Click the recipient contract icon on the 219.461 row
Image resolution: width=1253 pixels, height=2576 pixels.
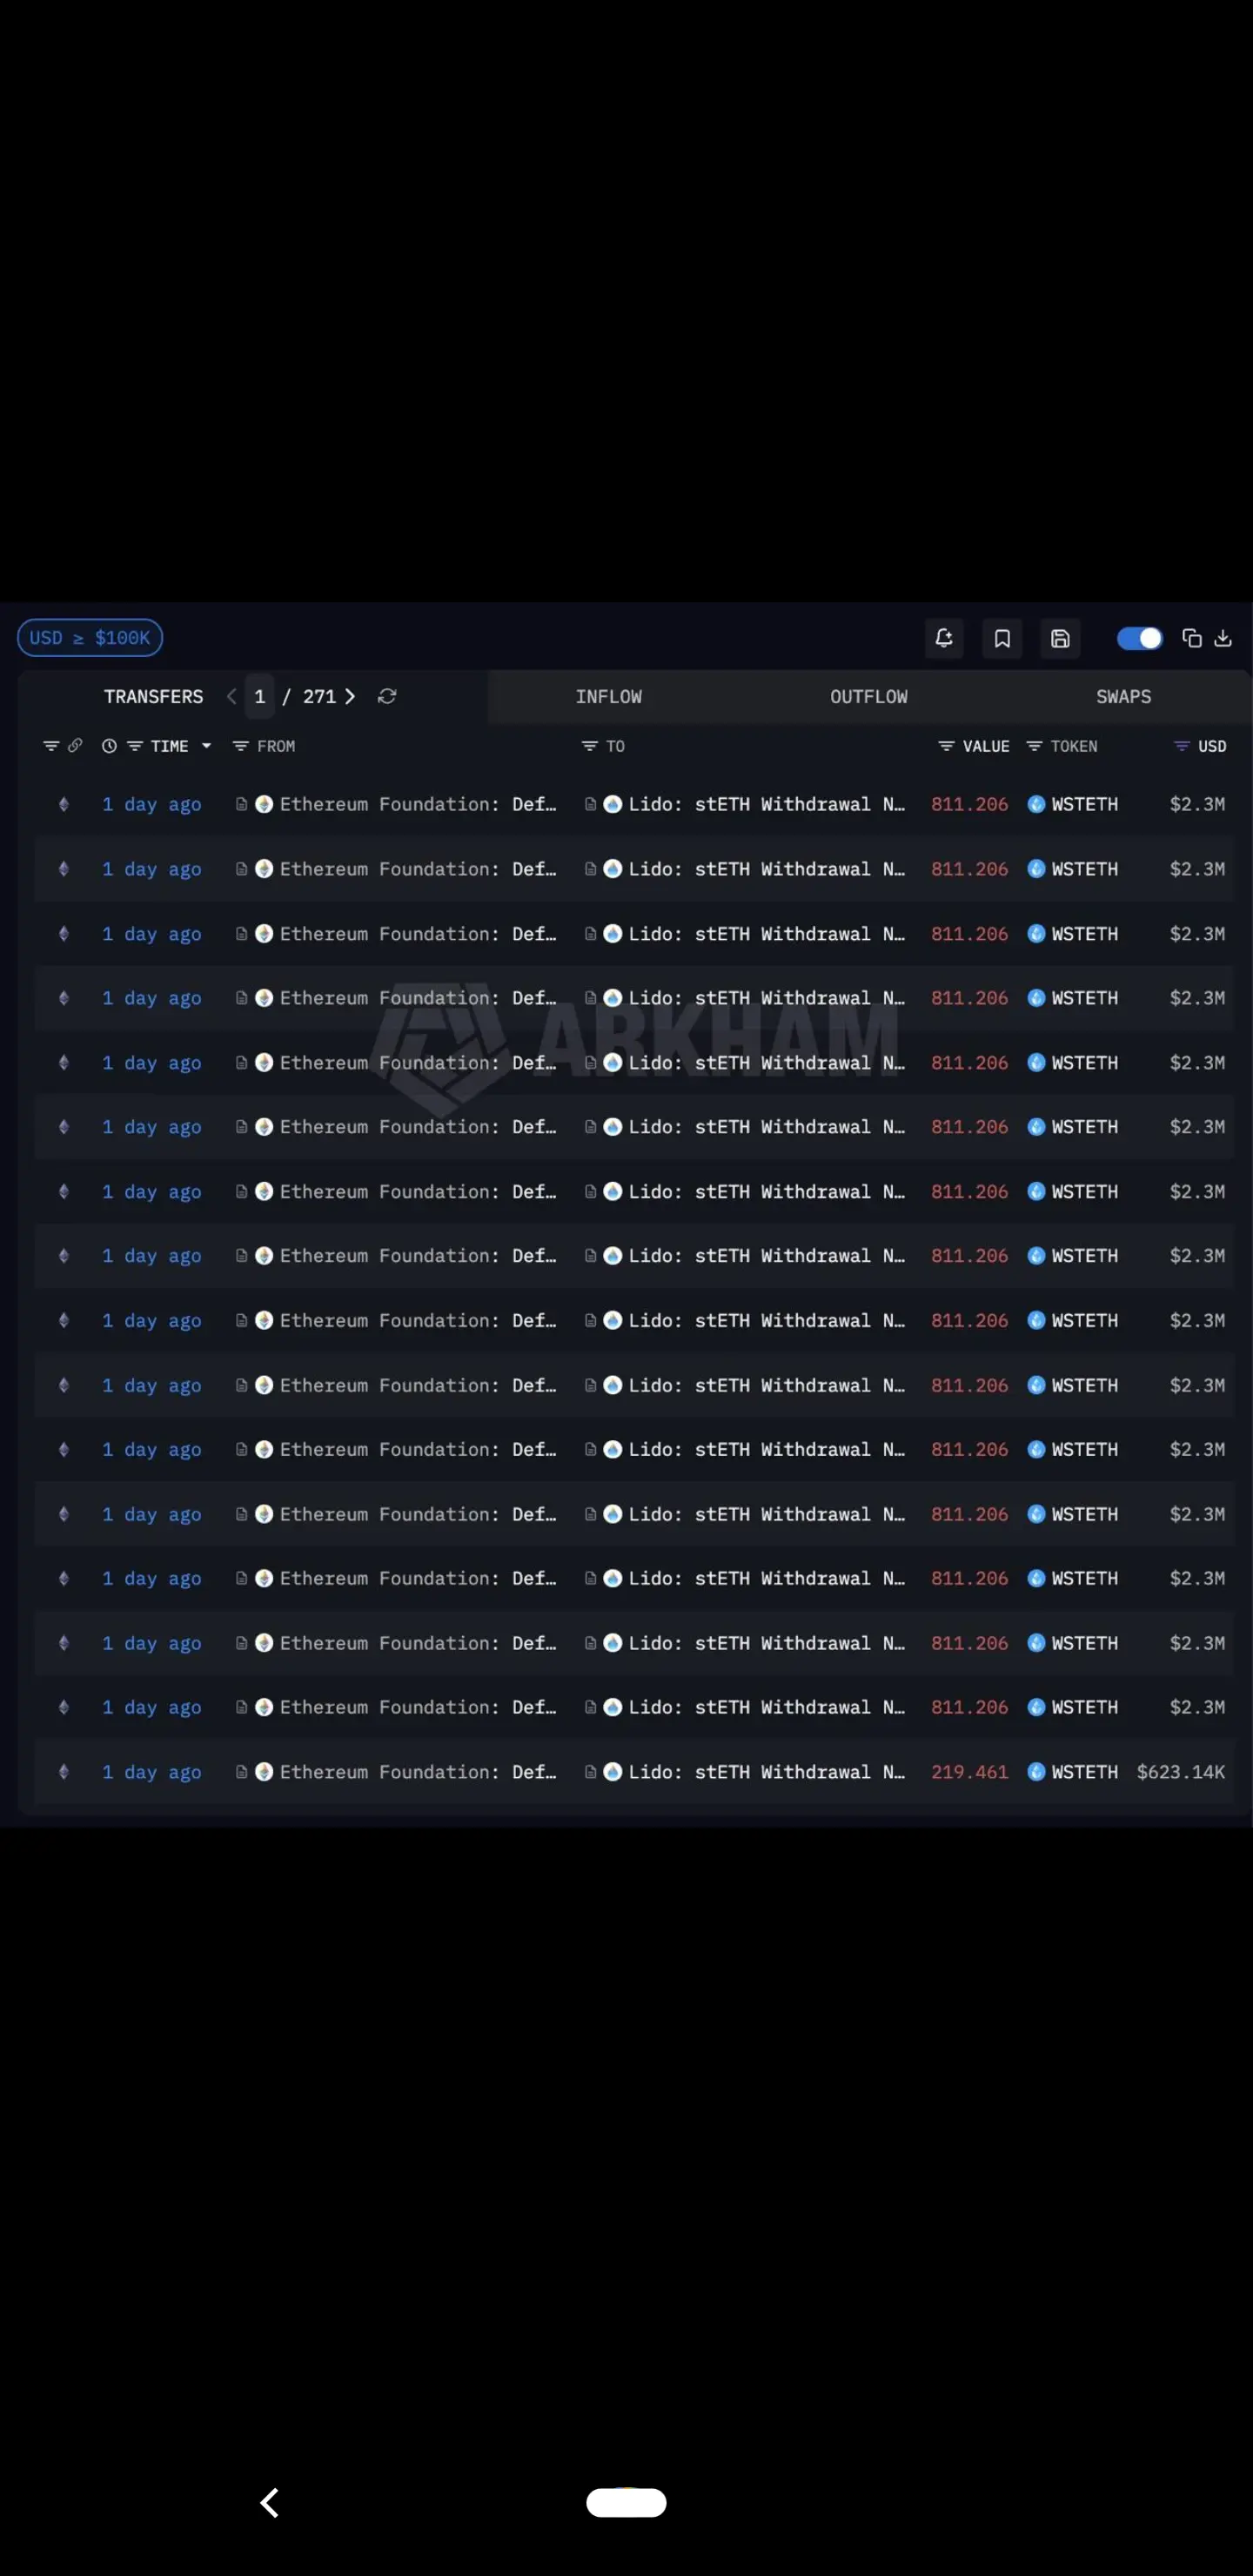[x=590, y=1772]
